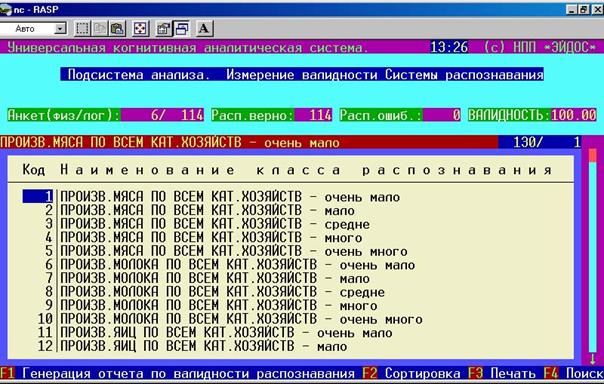The image size is (604, 384).
Task: Click F2 Сортировка function key label
Action: pos(411,373)
